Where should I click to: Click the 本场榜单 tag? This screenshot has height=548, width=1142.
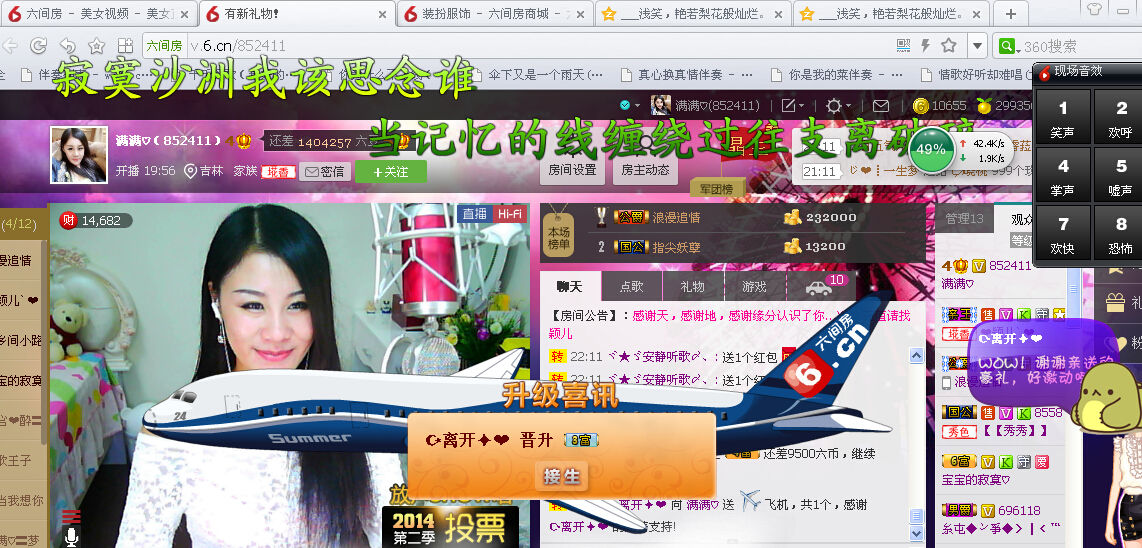(x=559, y=237)
